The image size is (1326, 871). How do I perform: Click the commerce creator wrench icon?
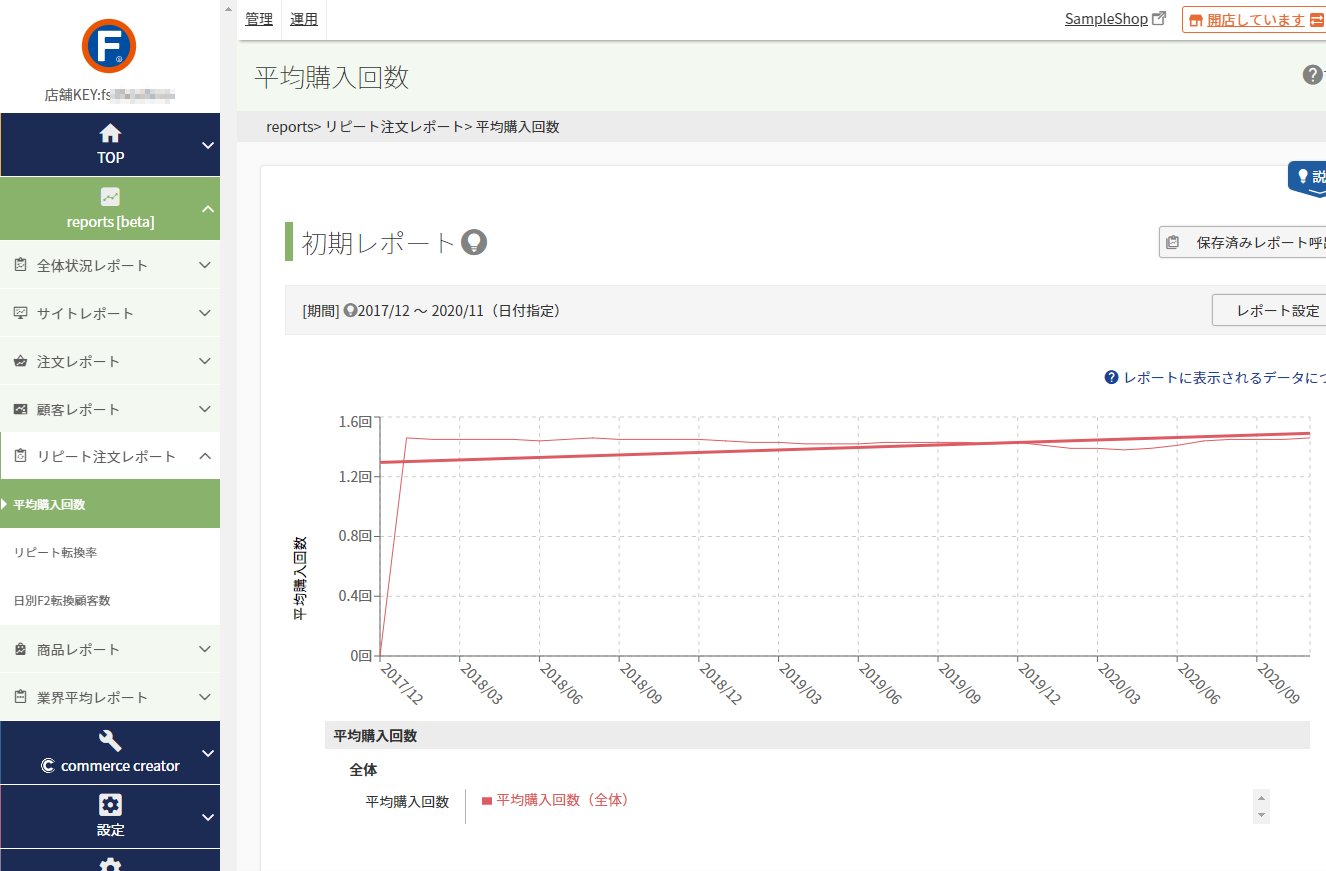tap(110, 741)
